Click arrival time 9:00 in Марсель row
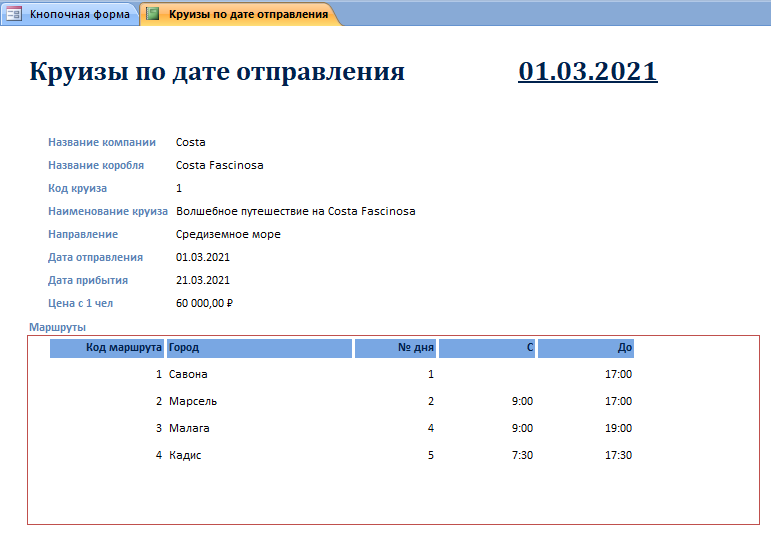 522,401
